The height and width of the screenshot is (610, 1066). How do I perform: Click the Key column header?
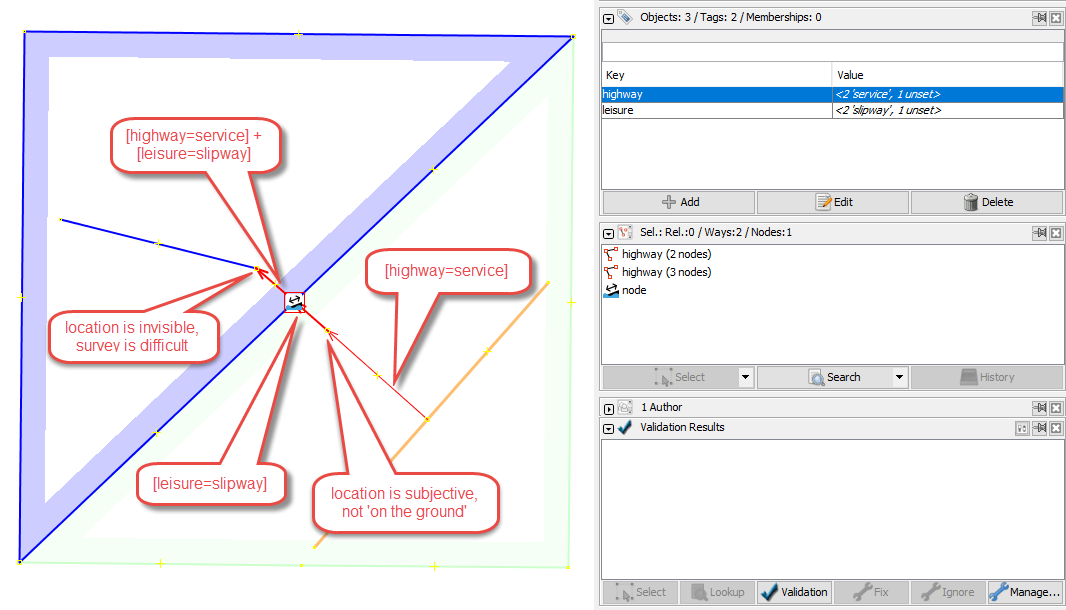(x=717, y=75)
